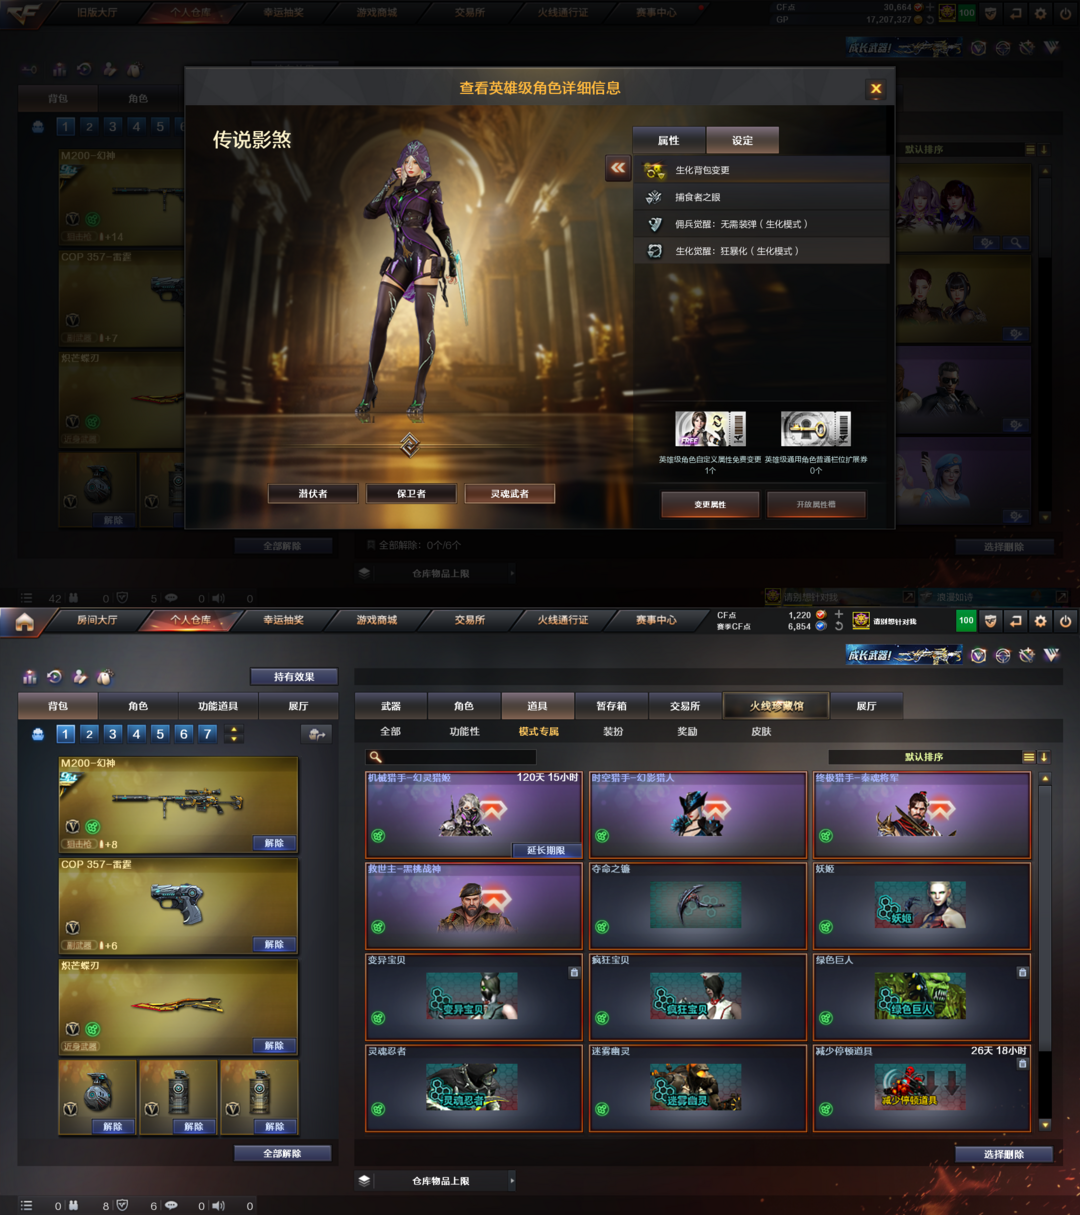
Task: Filter items by 皮肤
Action: point(761,731)
